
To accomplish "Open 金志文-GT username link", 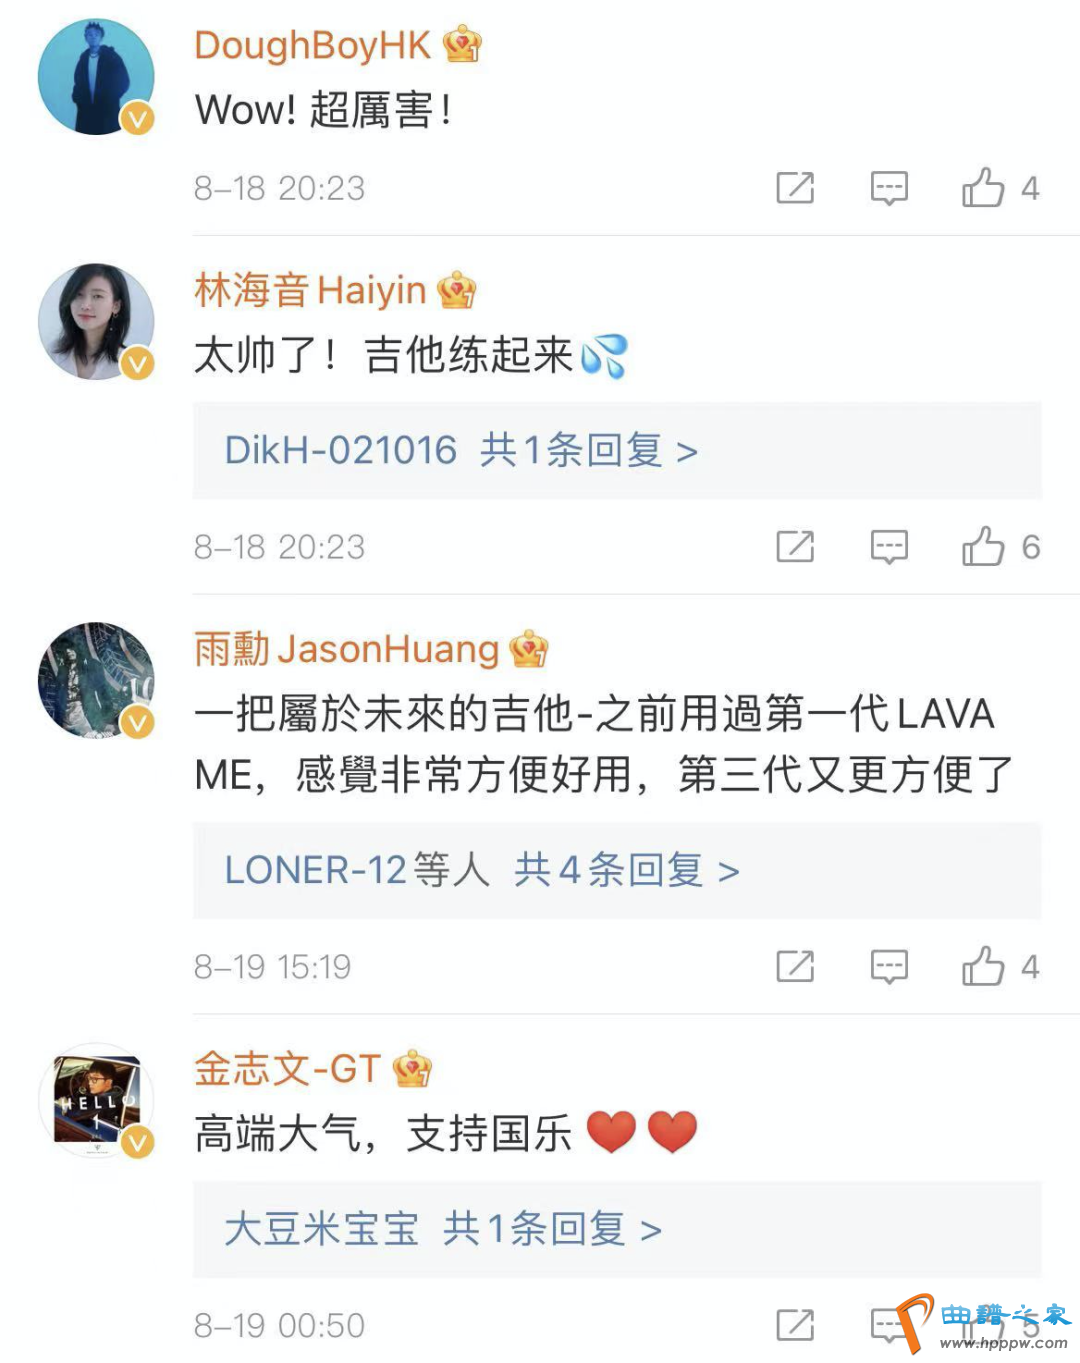I will tap(287, 1069).
